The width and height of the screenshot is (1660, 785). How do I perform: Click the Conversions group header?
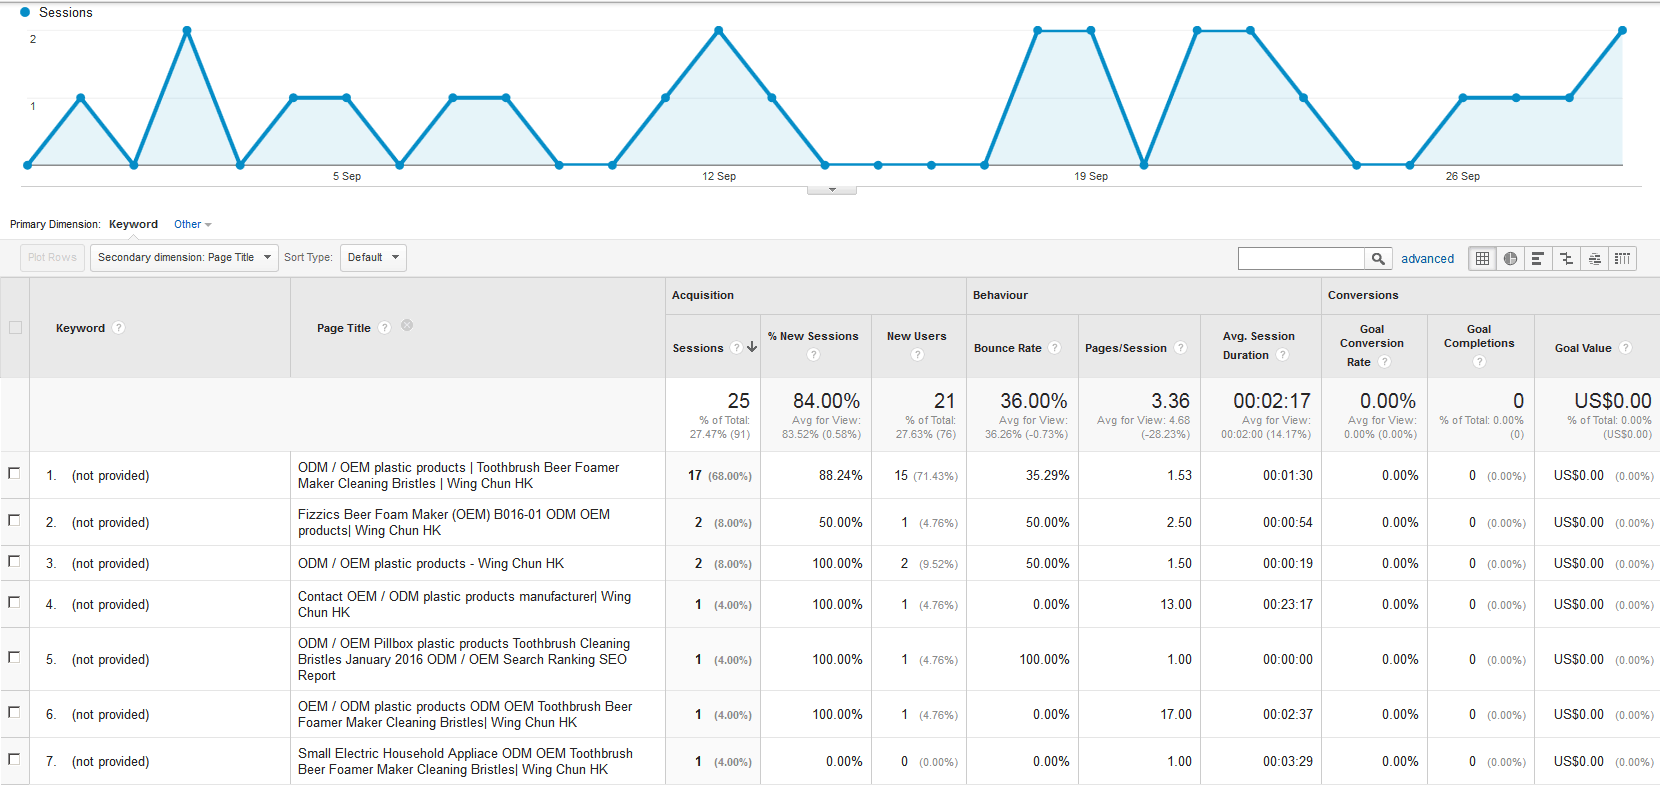tap(1363, 295)
